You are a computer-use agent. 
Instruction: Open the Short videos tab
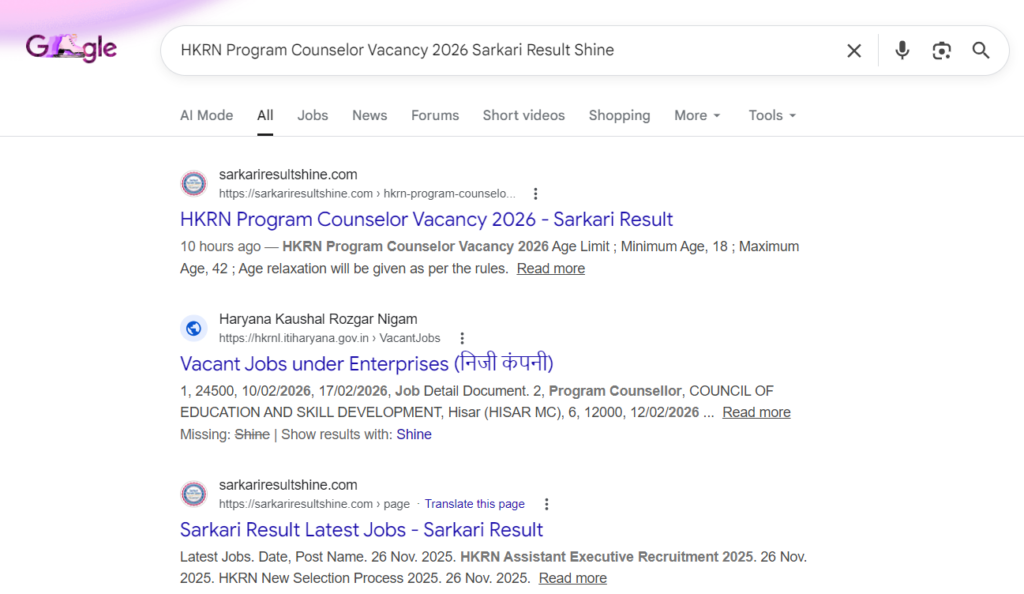pos(523,115)
